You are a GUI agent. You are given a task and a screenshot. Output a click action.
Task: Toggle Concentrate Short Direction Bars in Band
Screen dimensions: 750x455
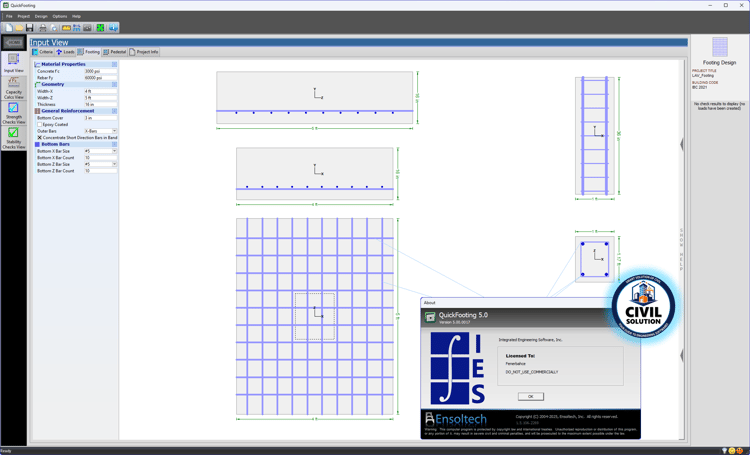tap(40, 137)
